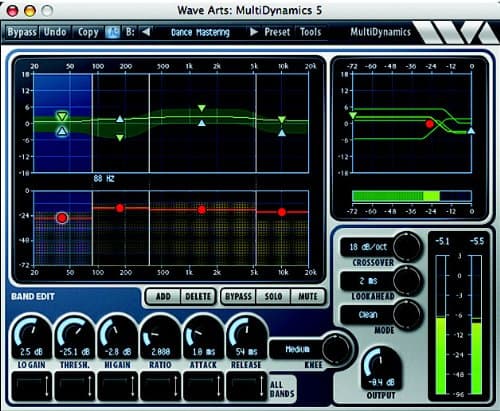500x411 pixels.
Task: Click the -5.1 left peak readout
Action: (442, 241)
